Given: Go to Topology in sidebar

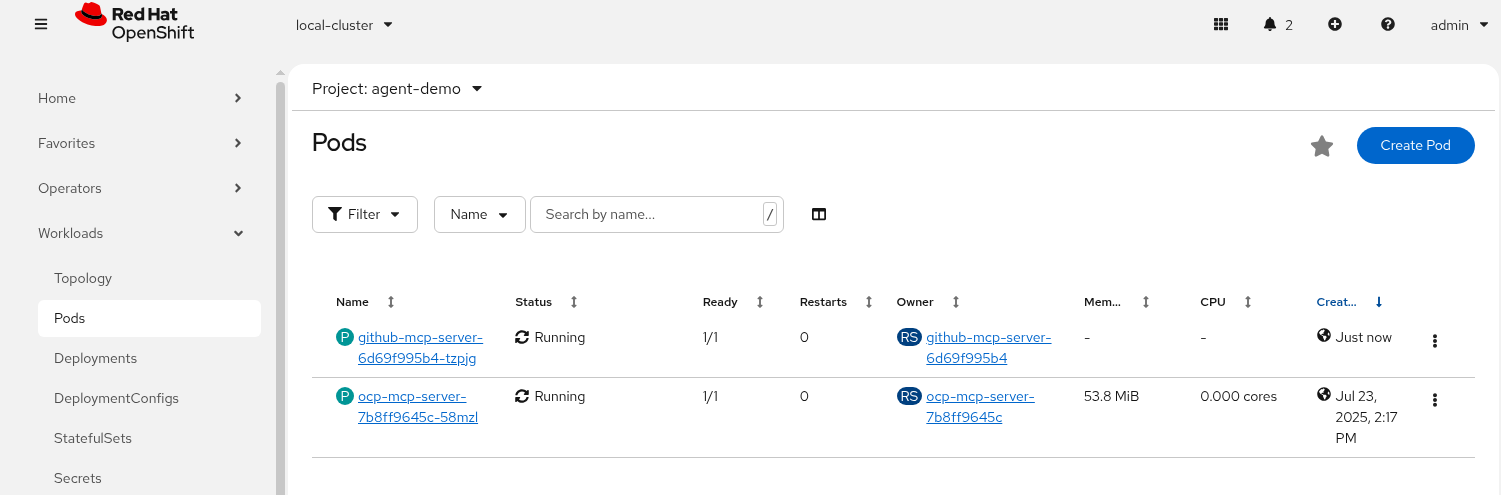Looking at the screenshot, I should [83, 278].
